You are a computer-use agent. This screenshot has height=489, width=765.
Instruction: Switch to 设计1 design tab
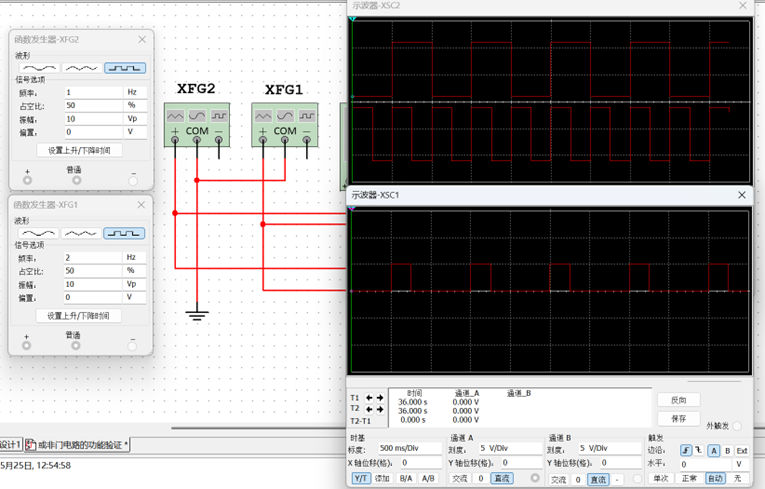tap(11, 445)
